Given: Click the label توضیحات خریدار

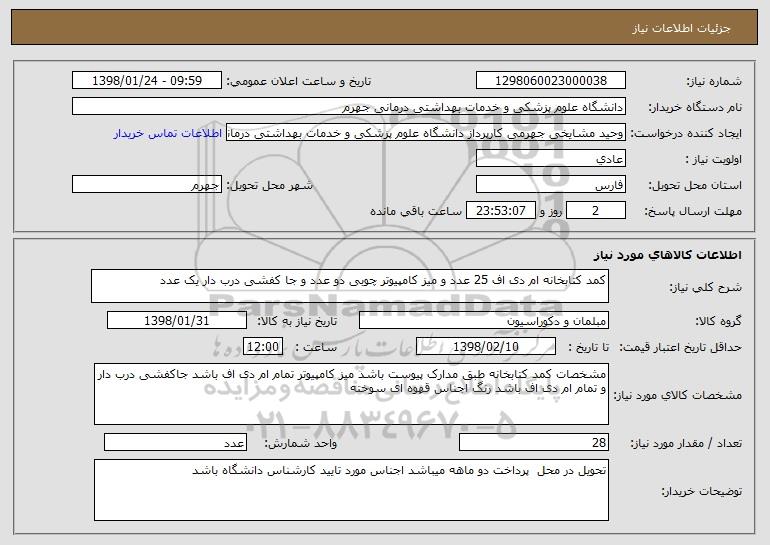Looking at the screenshot, I should pos(702,491).
